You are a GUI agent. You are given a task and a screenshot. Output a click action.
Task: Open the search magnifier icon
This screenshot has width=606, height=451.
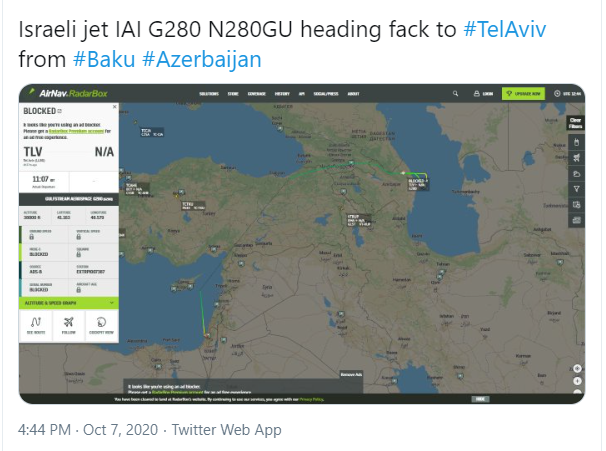coord(455,94)
